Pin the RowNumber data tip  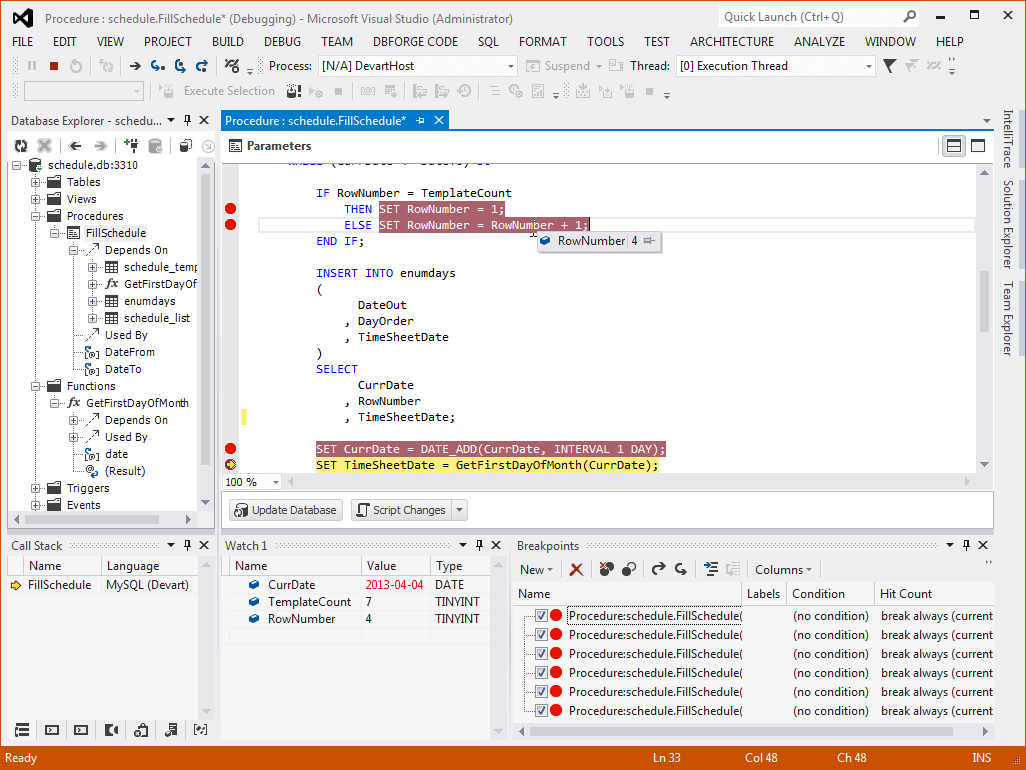coord(649,241)
